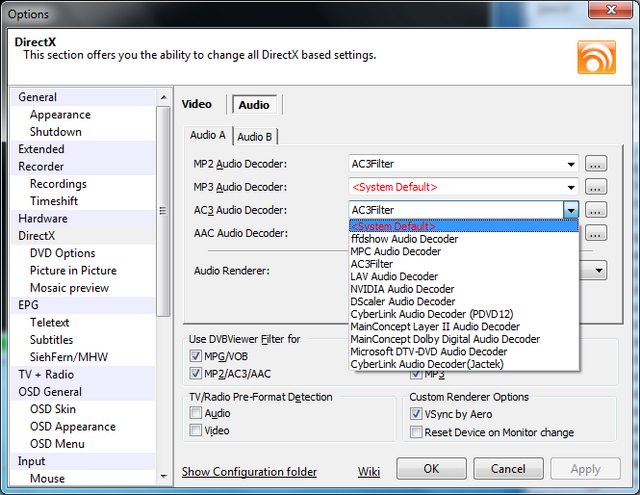Open the General section in sidebar
640x495 pixels.
[x=83, y=97]
